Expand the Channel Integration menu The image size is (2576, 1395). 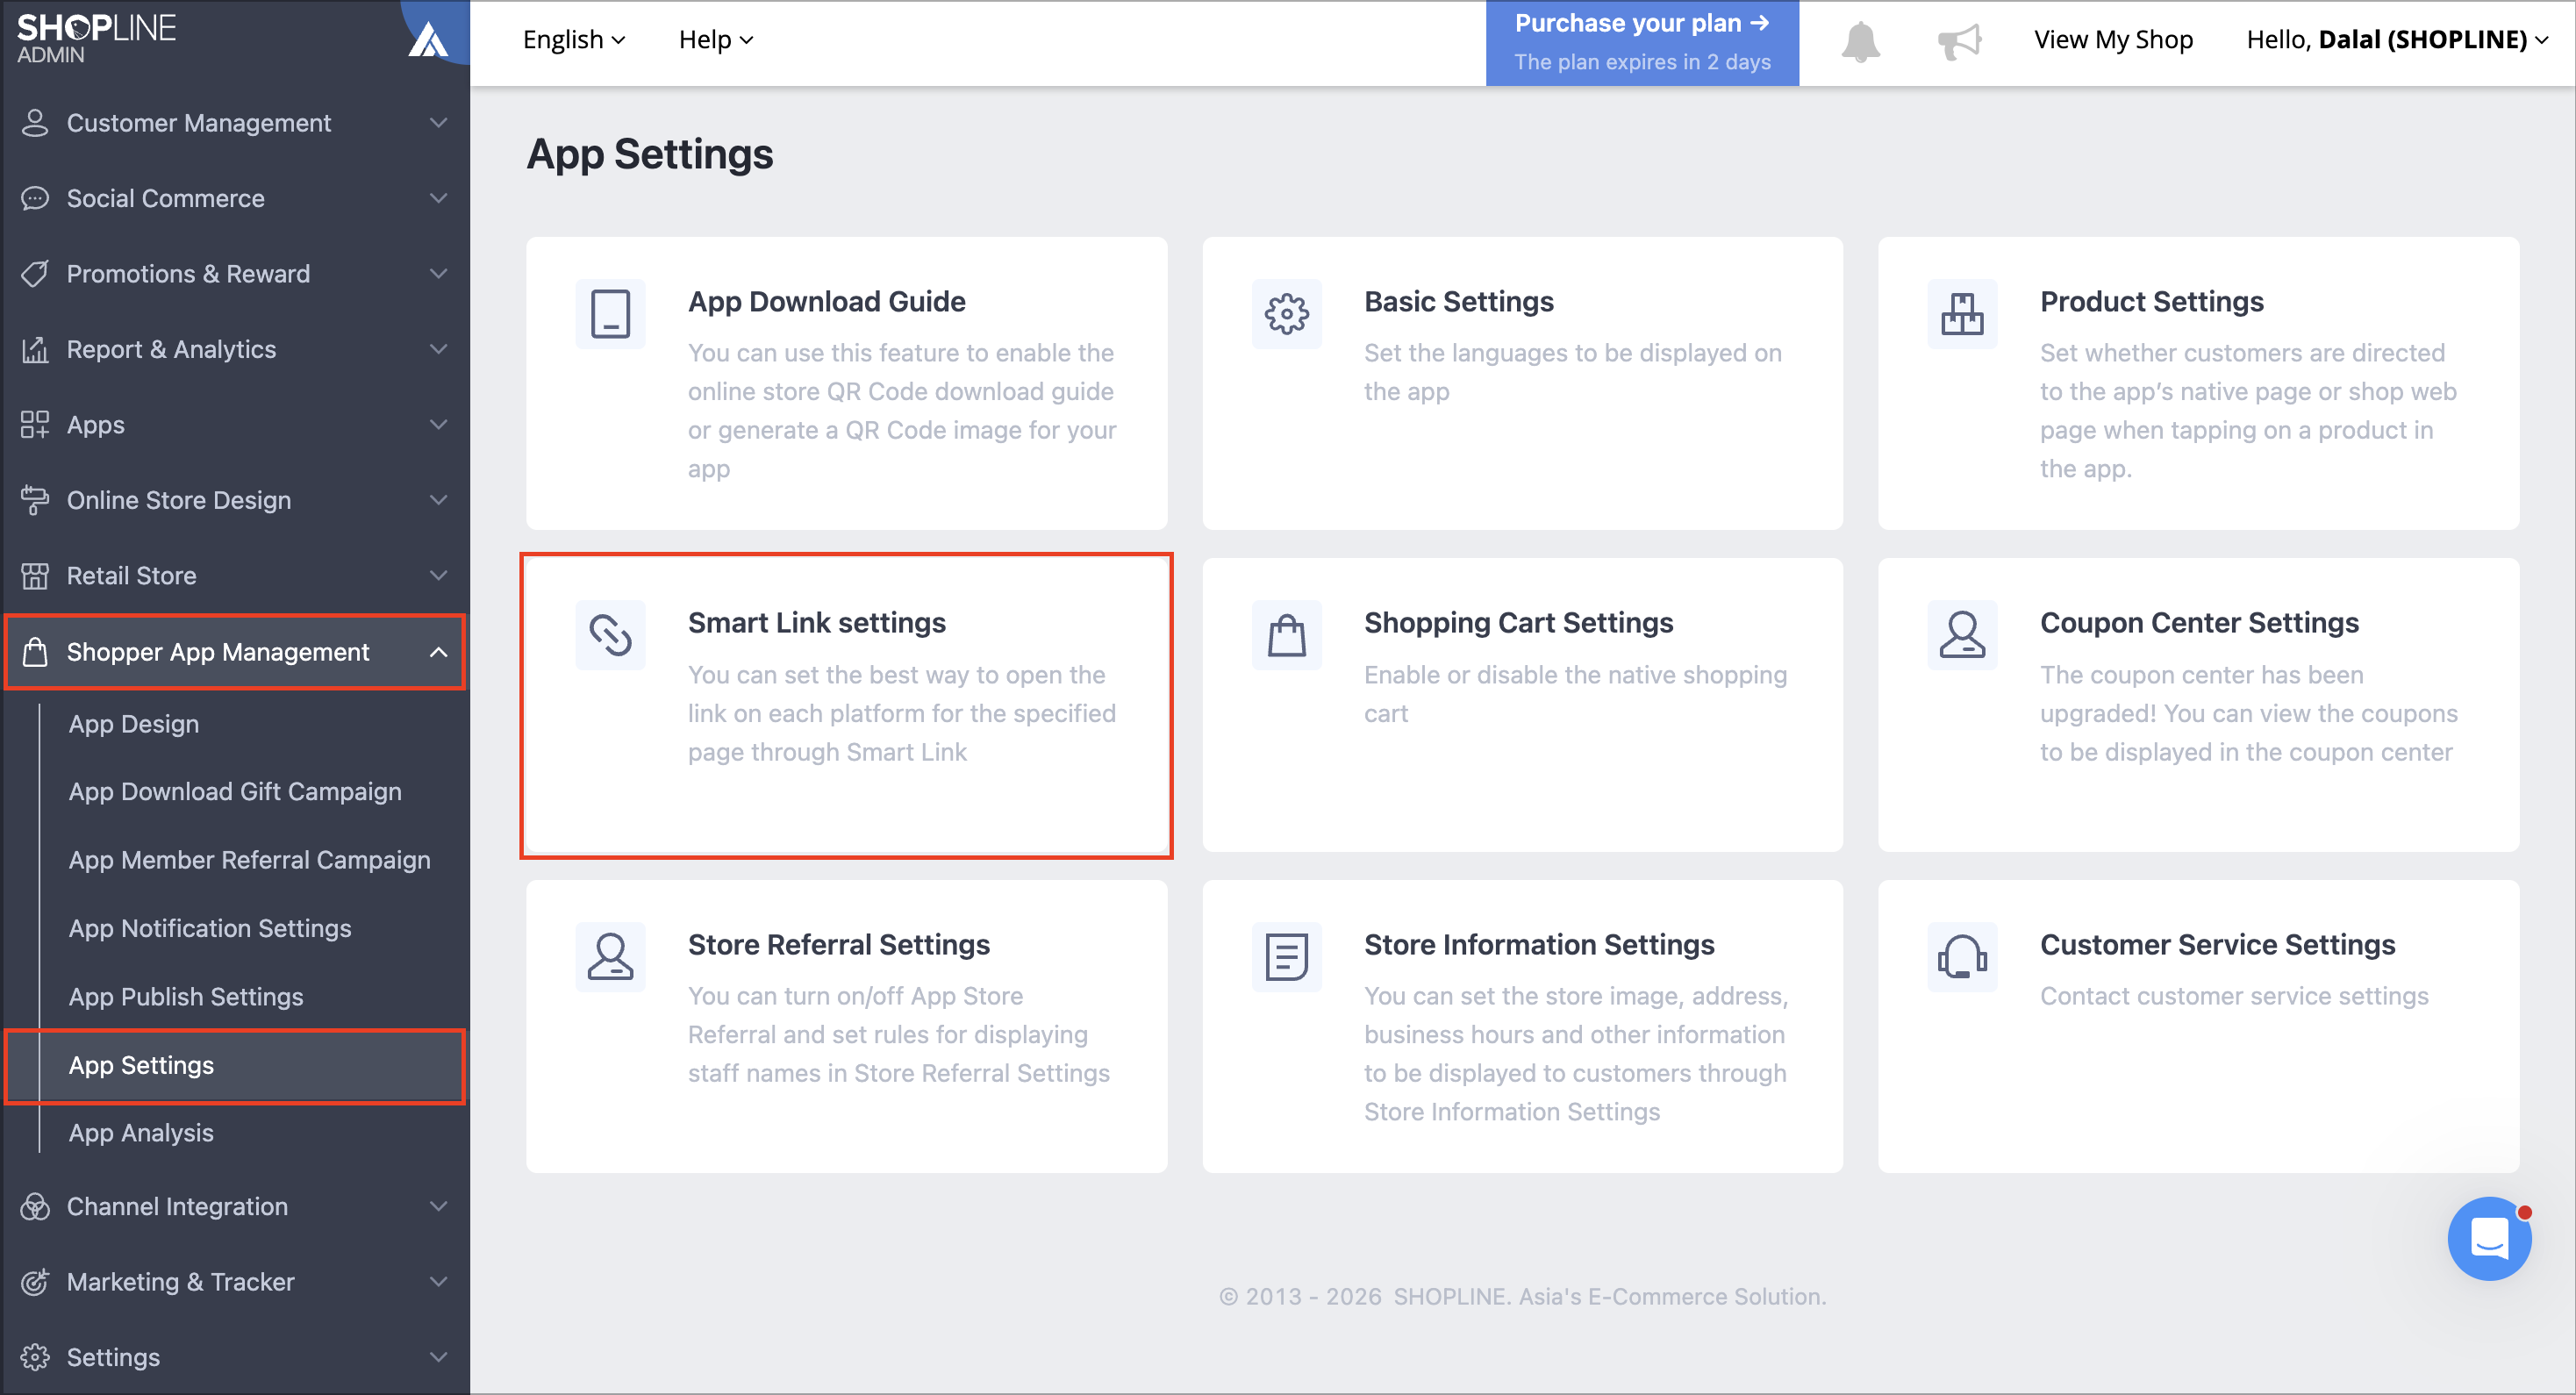tap(235, 1206)
